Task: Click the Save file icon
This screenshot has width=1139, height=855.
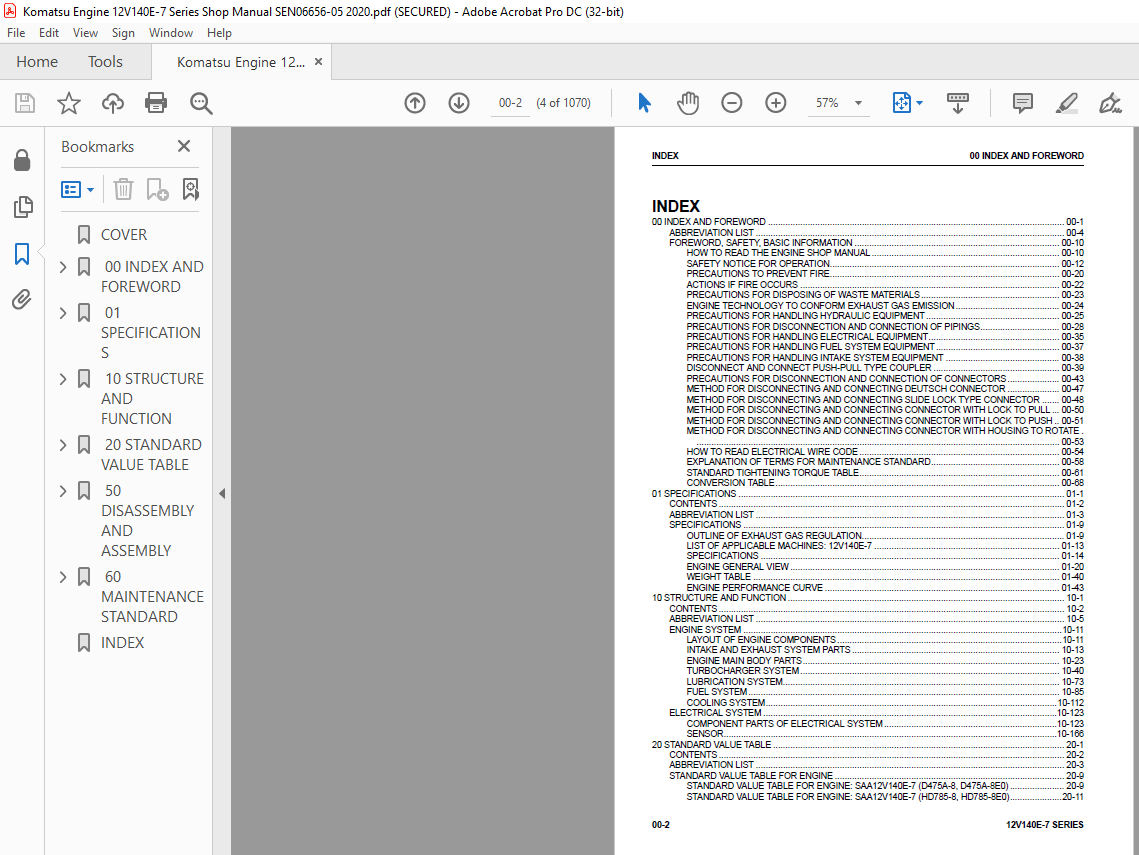Action: click(25, 103)
